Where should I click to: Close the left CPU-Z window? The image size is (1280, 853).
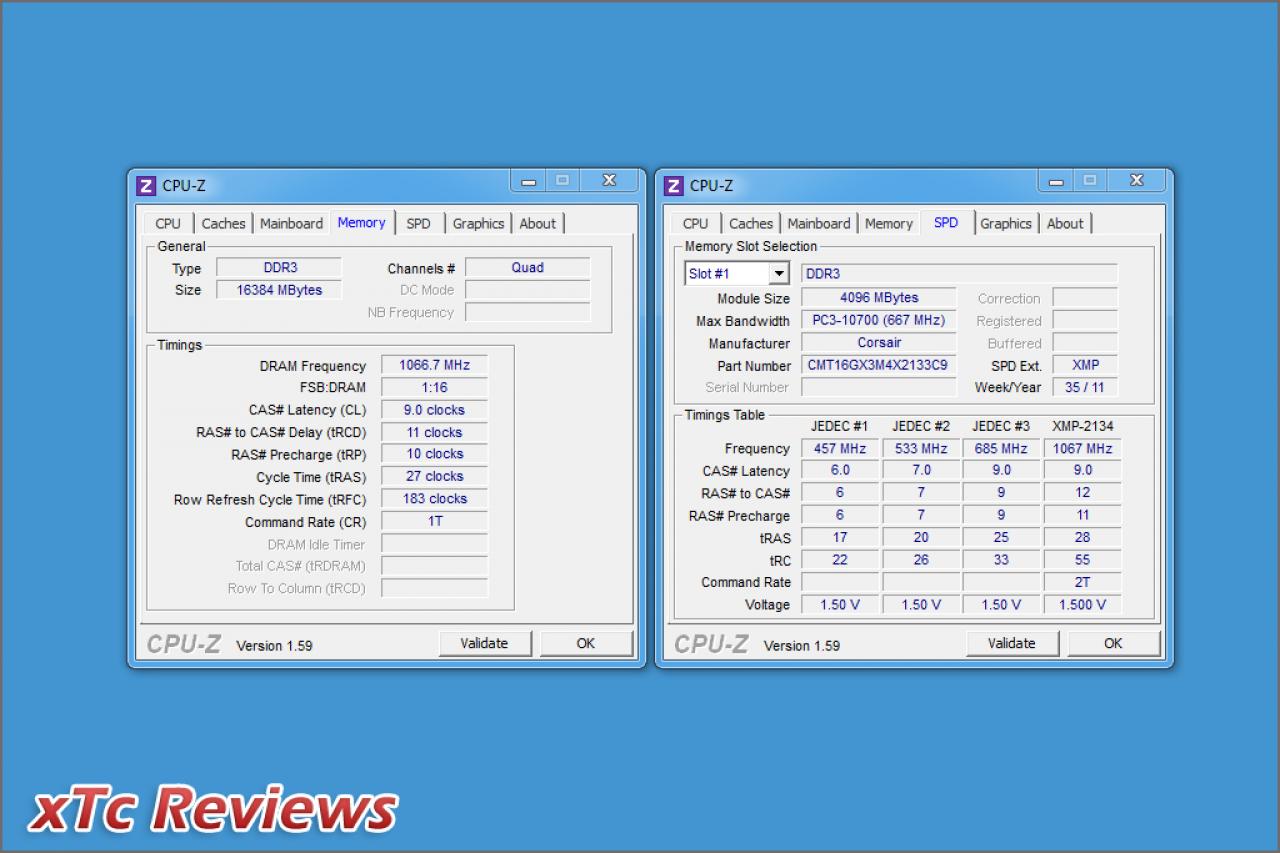pyautogui.click(x=608, y=180)
